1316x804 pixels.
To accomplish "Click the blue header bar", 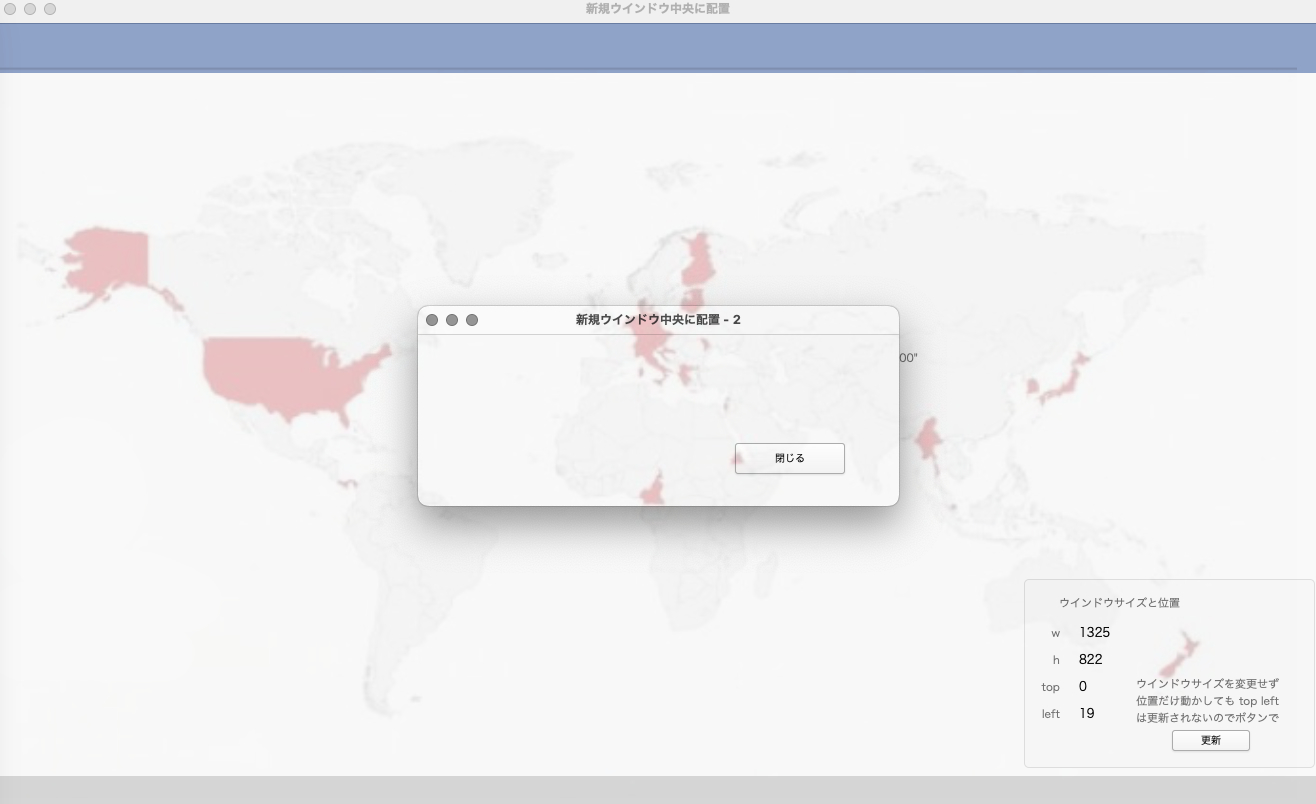I will coord(657,46).
